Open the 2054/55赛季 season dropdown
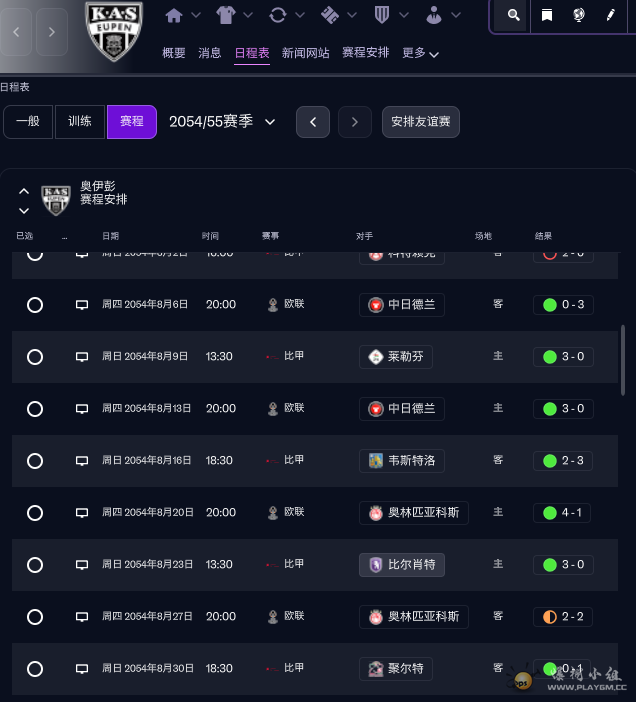The height and width of the screenshot is (702, 636). 222,122
